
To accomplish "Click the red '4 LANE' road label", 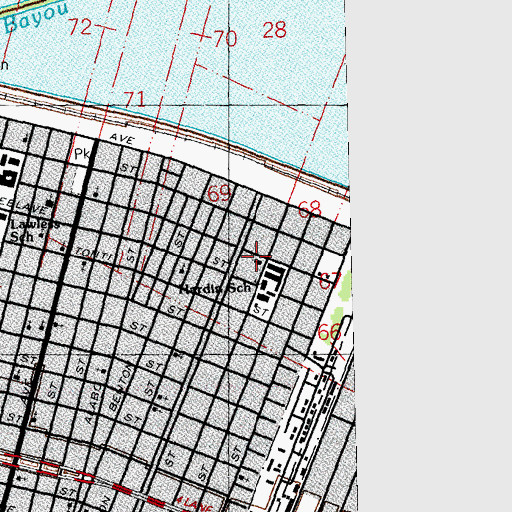I will pos(194,504).
